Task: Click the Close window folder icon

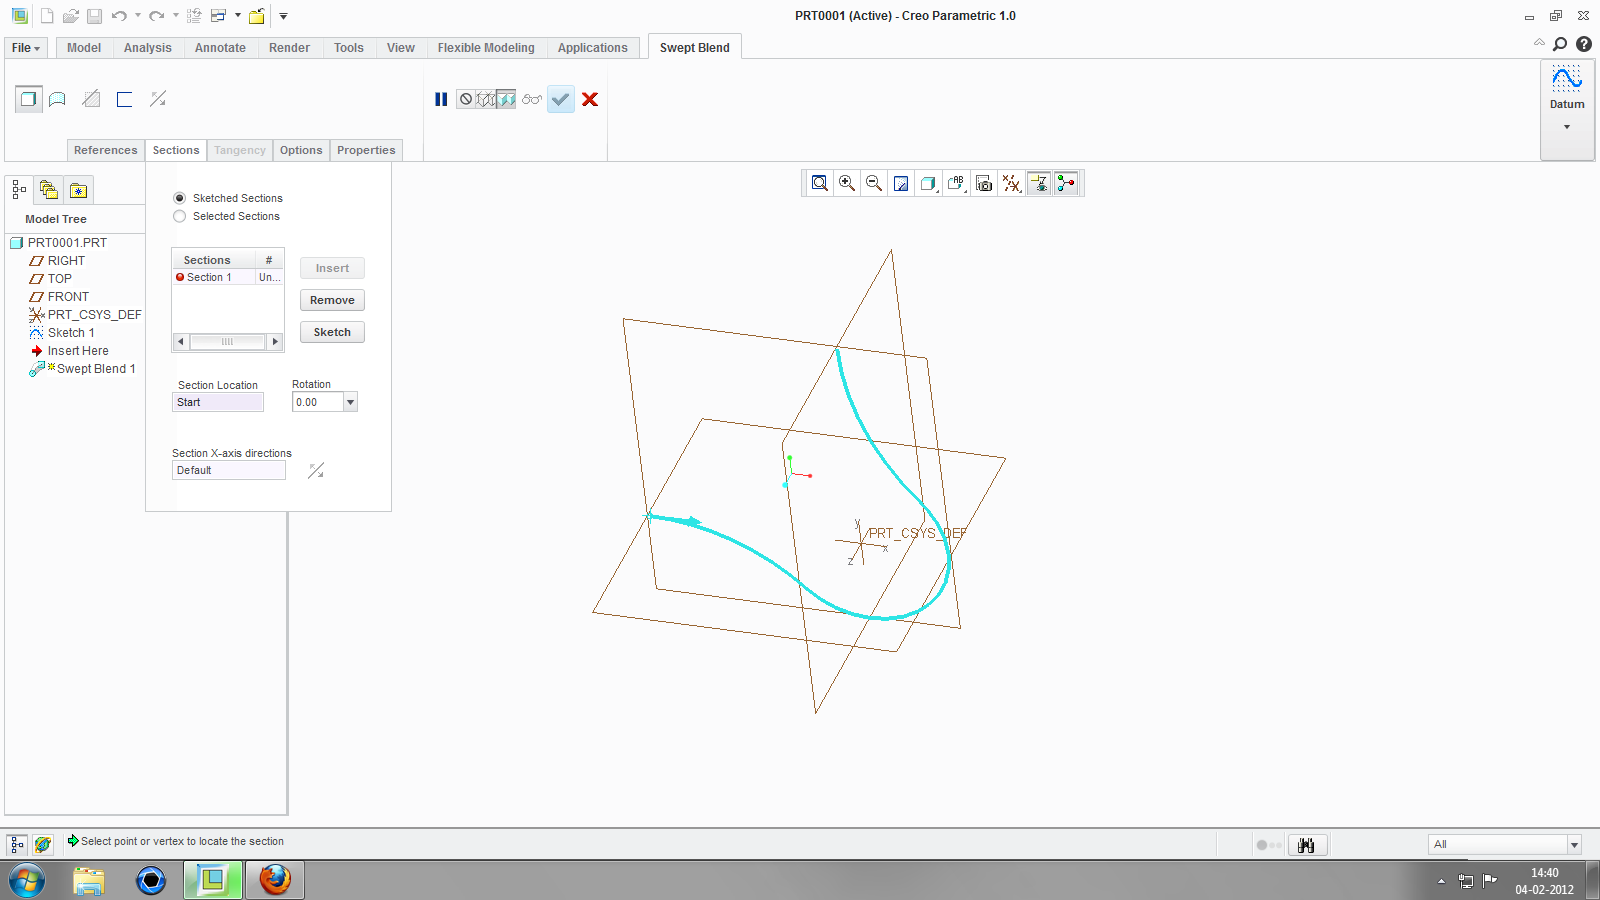Action: click(257, 16)
